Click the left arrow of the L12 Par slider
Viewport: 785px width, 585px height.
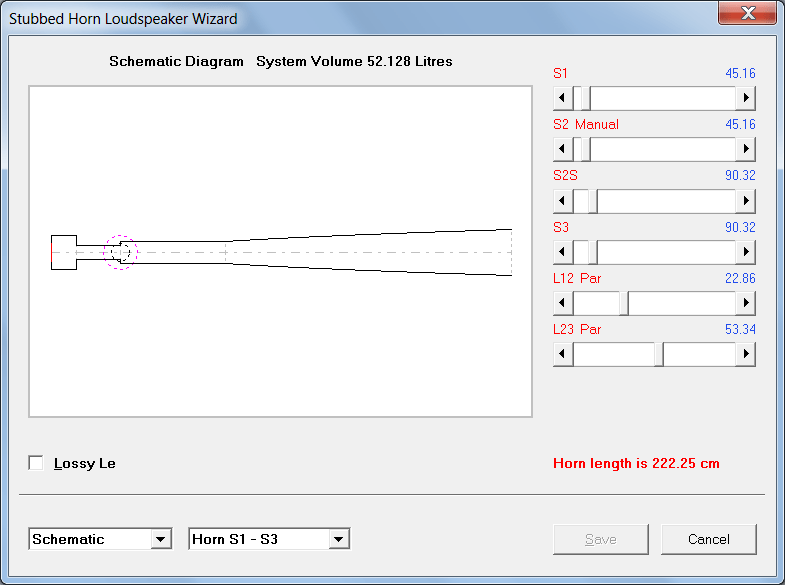click(x=563, y=303)
